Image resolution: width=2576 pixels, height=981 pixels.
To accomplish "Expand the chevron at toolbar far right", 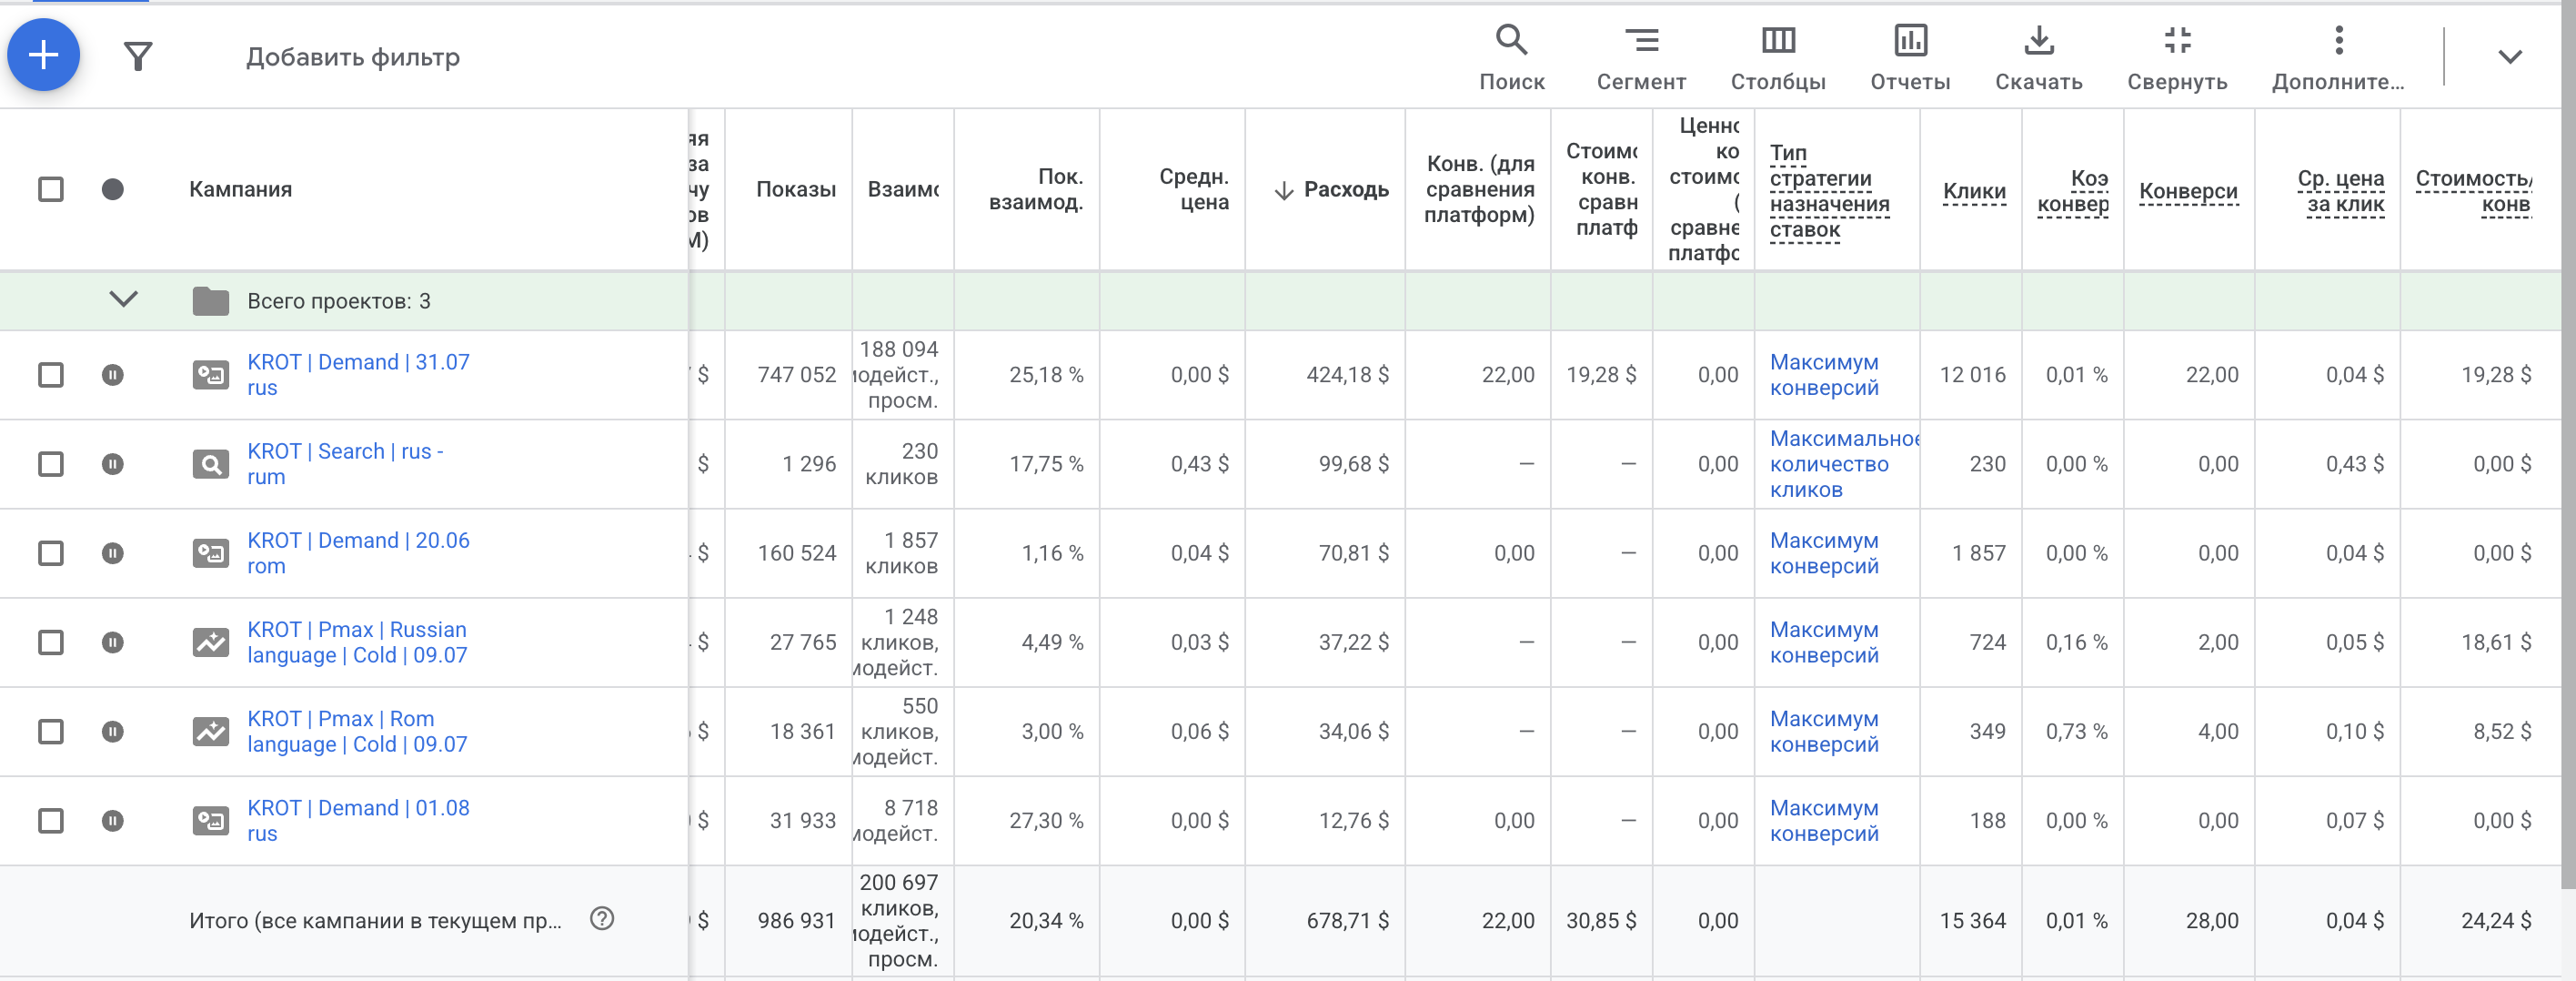I will [2509, 57].
